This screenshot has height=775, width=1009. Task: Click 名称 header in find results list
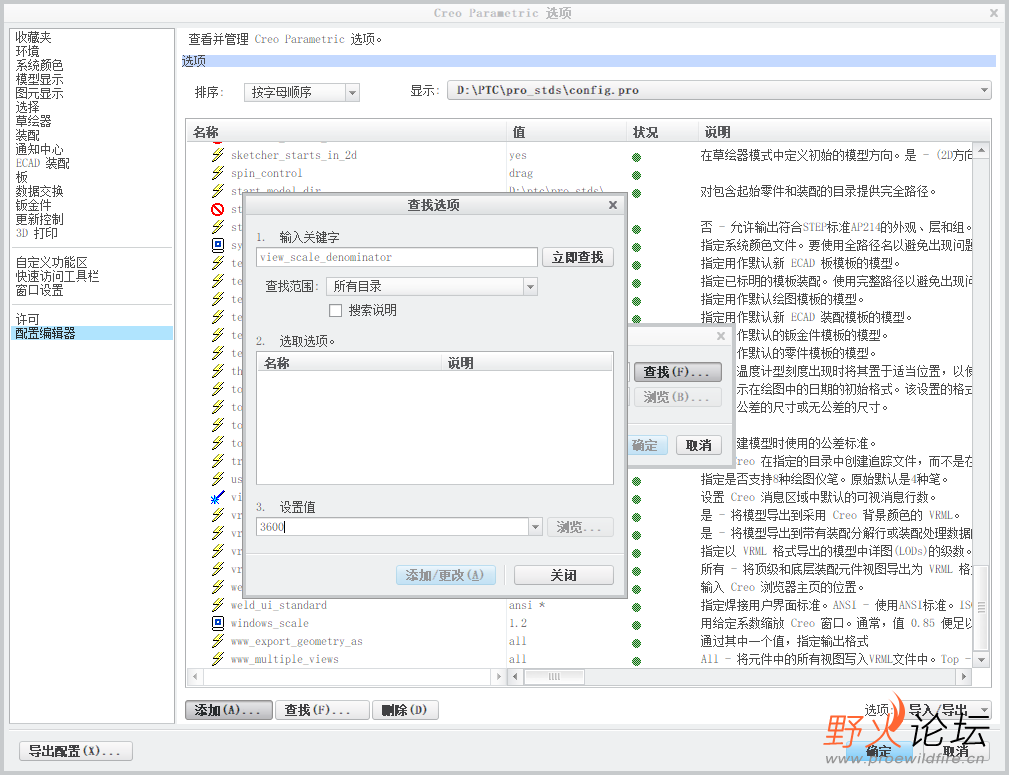(x=349, y=363)
